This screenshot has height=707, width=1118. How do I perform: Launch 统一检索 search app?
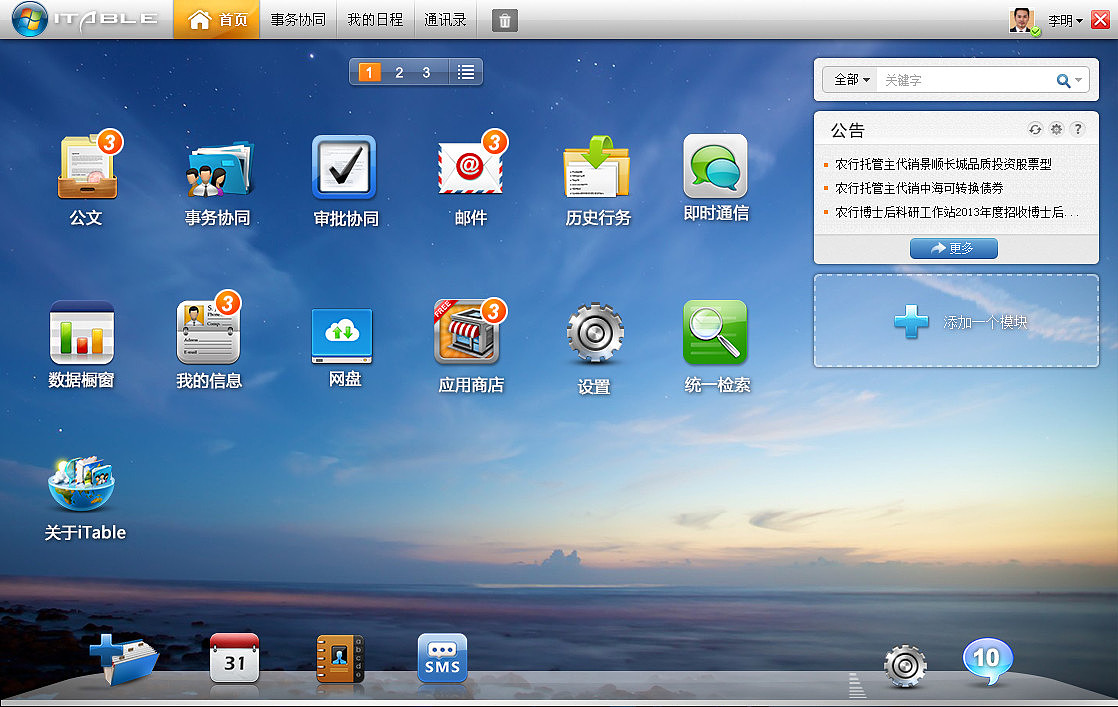[715, 331]
